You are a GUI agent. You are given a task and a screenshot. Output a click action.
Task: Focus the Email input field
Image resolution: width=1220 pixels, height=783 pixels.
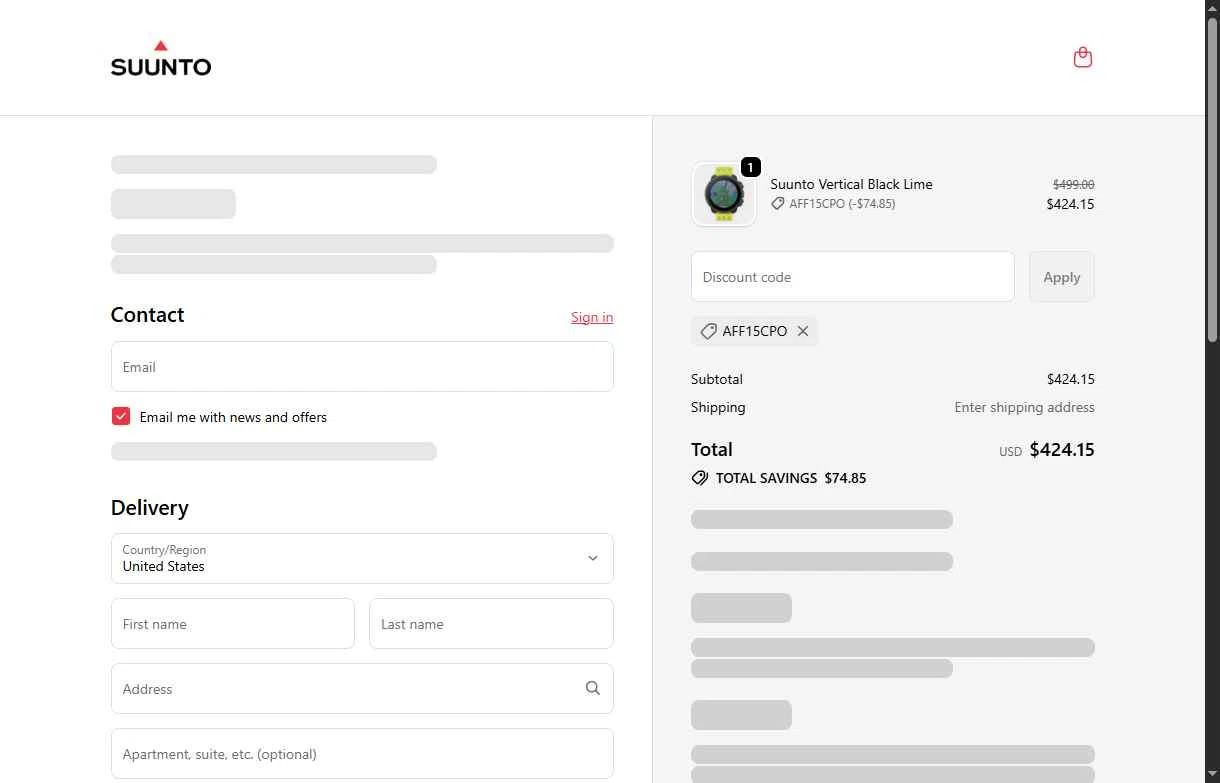click(x=362, y=367)
